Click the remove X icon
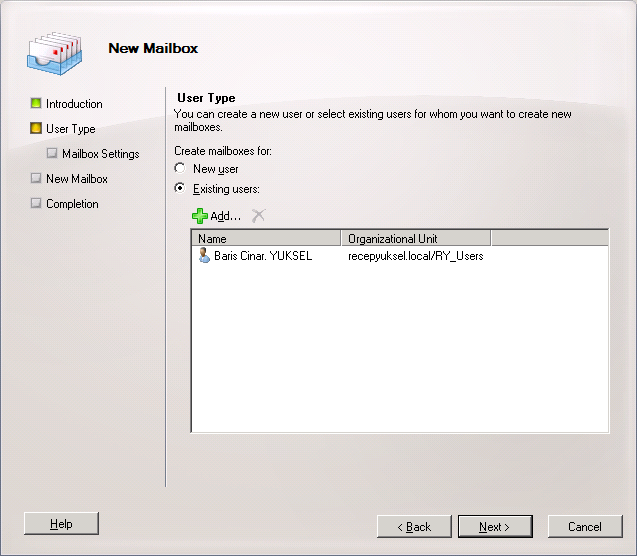 click(x=258, y=216)
